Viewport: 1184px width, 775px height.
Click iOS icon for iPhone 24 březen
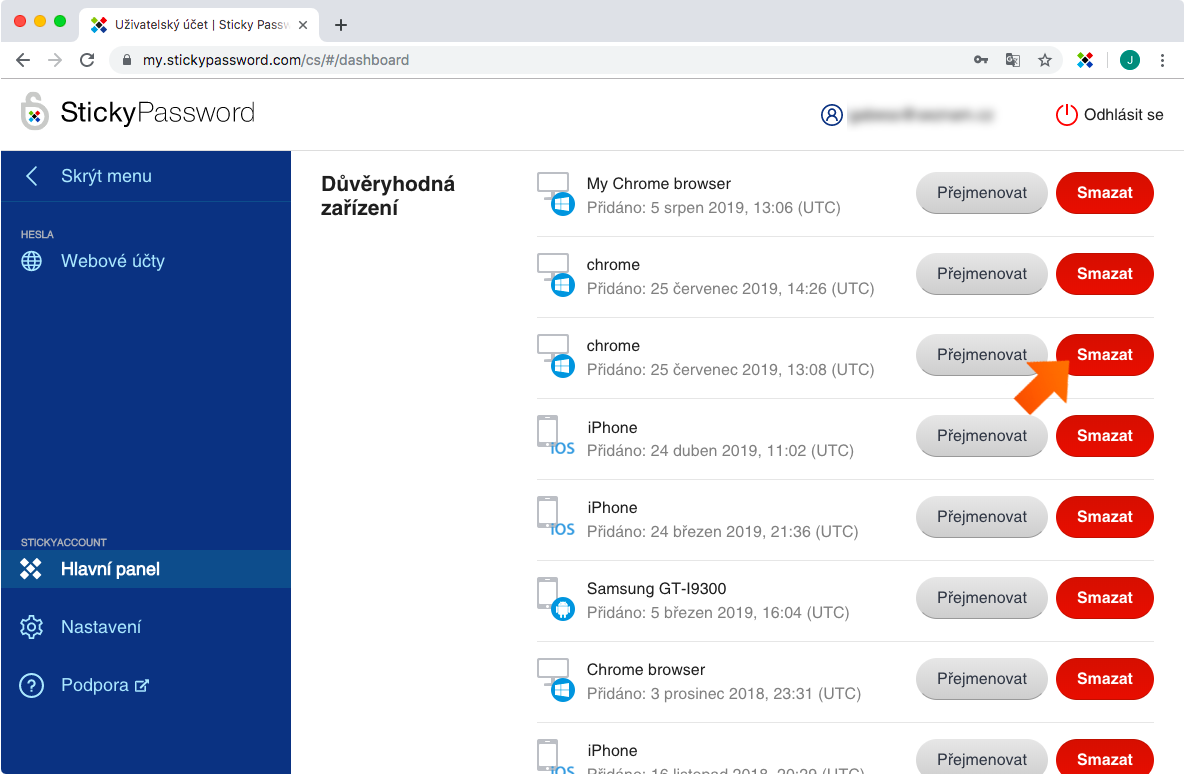point(556,517)
